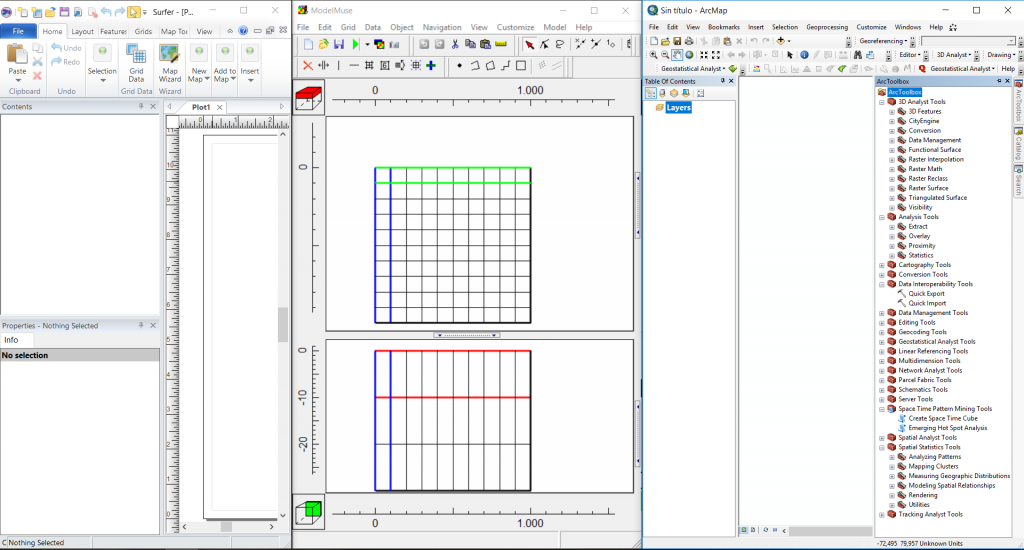The image size is (1024, 550).
Task: Click ModelMuse open file icon
Action: point(323,44)
